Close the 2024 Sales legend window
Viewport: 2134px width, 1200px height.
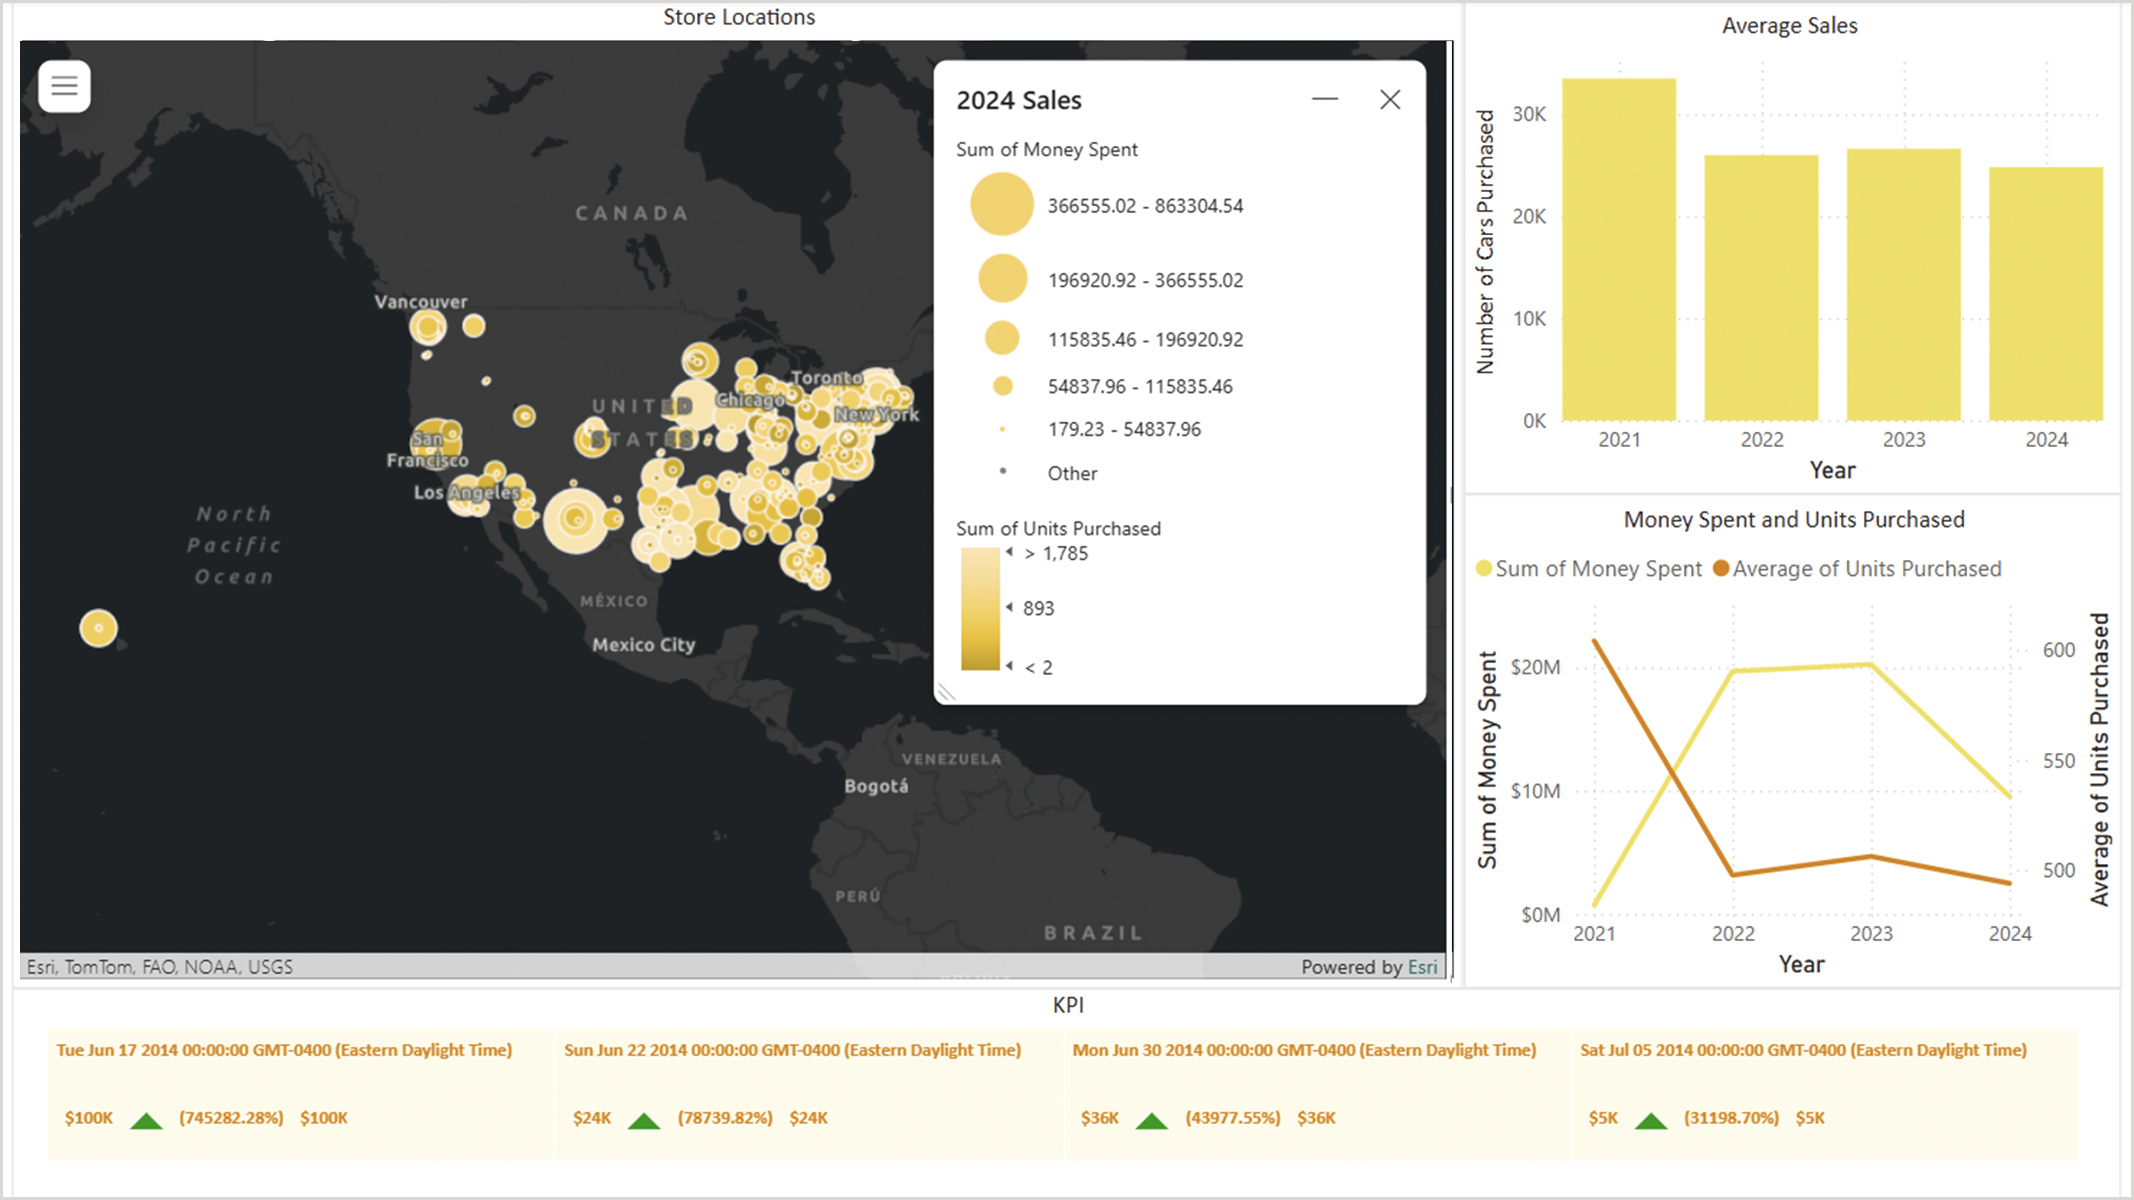pyautogui.click(x=1390, y=99)
